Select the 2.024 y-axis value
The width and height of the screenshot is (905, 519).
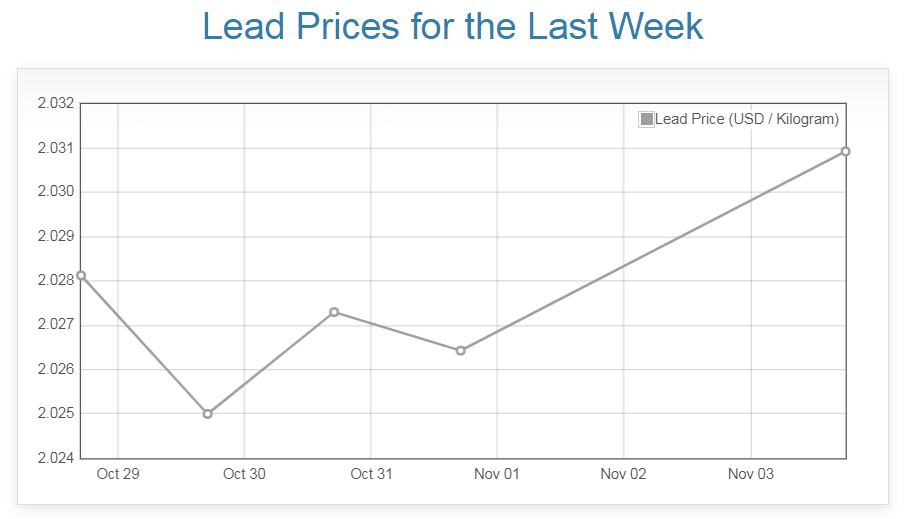click(56, 458)
